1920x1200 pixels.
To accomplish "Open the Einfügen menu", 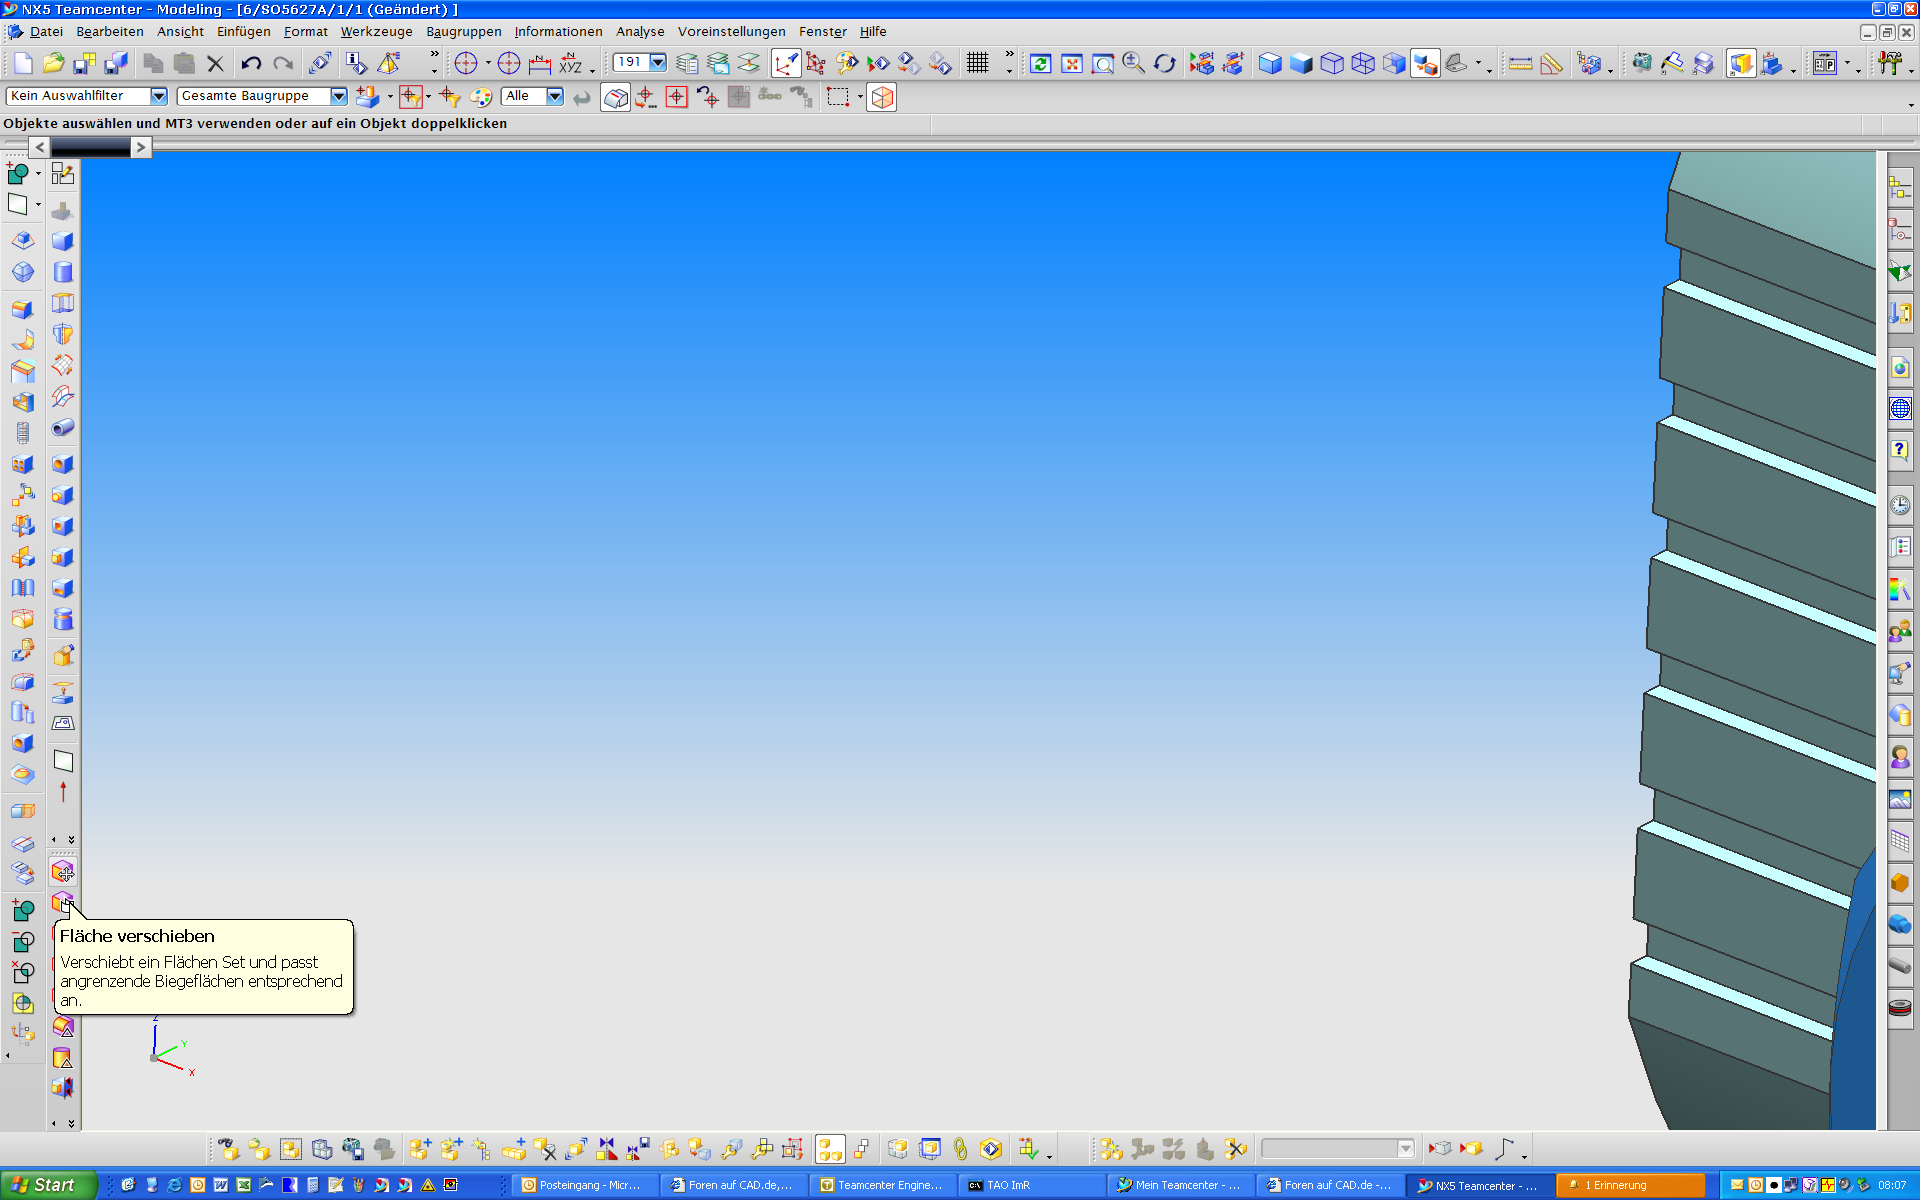I will click(243, 32).
